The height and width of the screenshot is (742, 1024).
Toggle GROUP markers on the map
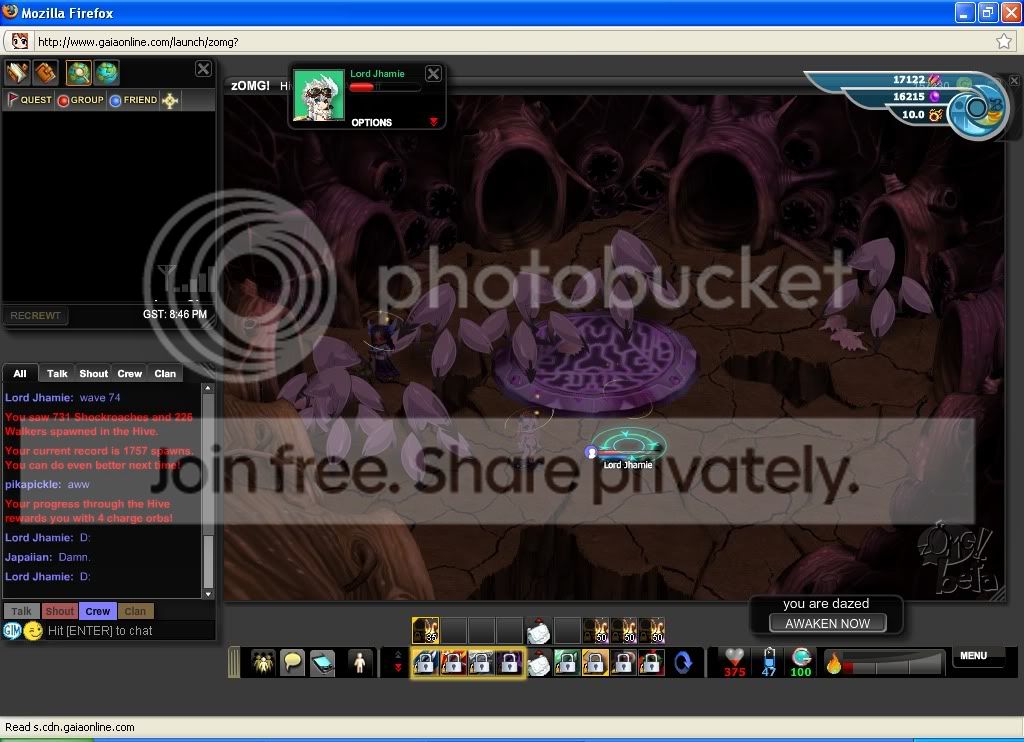coord(81,100)
